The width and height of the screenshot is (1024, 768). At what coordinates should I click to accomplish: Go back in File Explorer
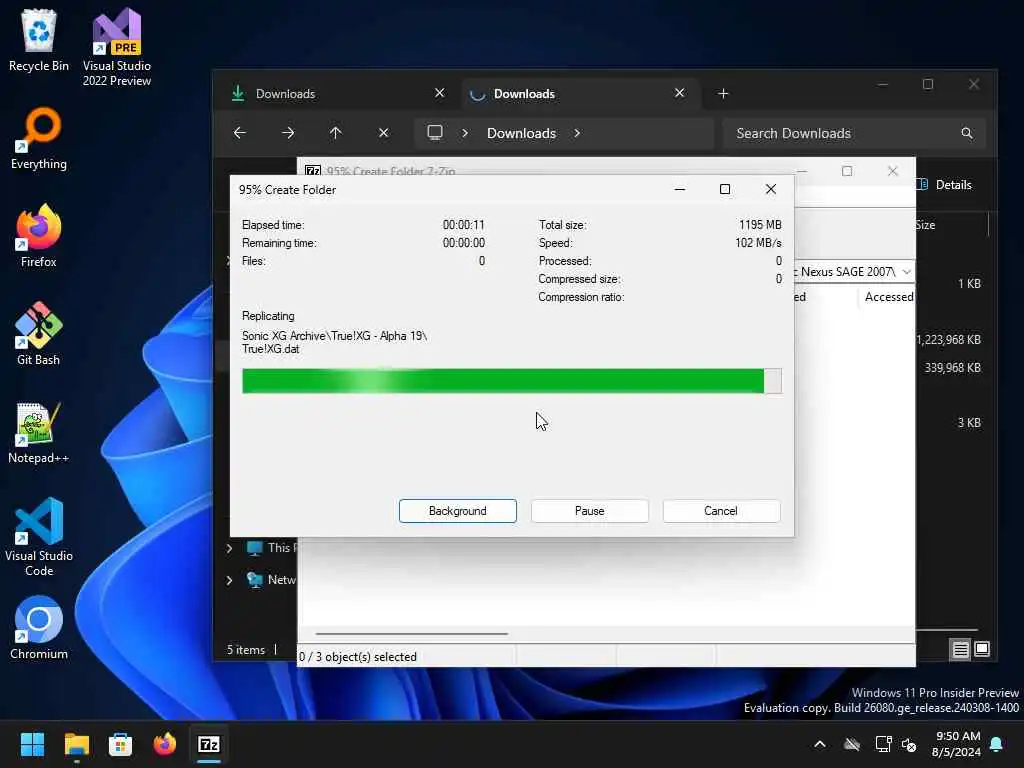[240, 133]
